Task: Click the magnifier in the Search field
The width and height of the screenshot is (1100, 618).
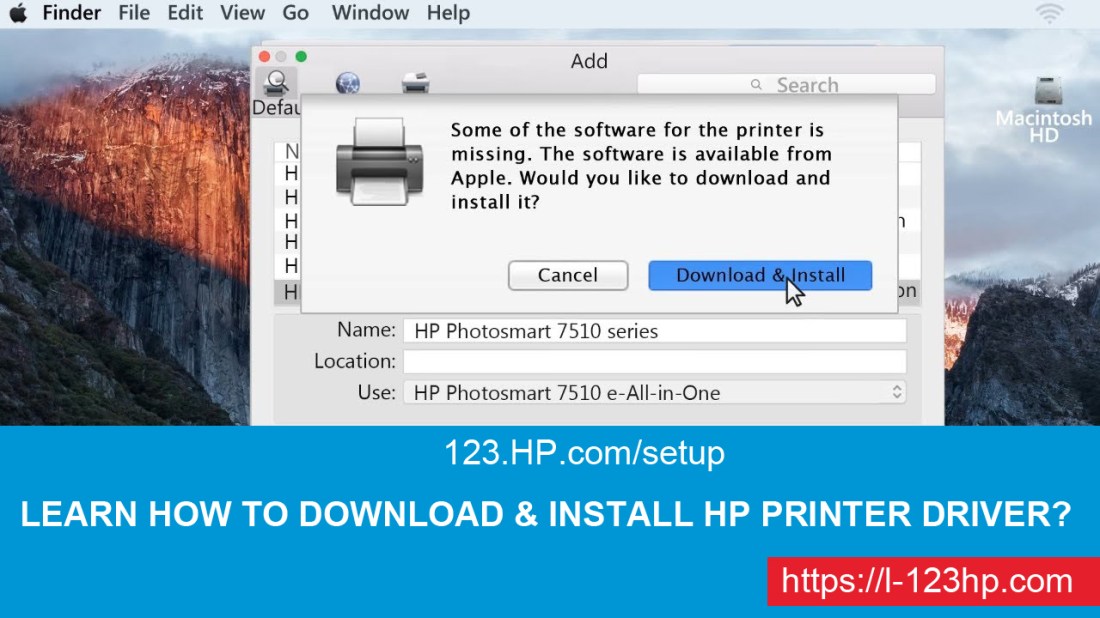Action: point(757,85)
